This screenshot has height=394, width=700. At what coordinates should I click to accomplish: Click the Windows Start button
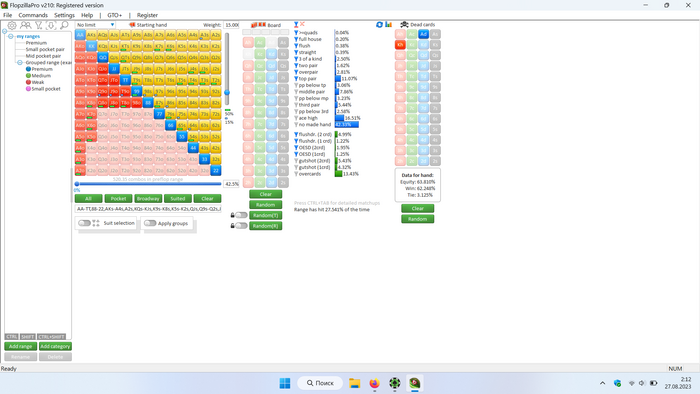pyautogui.click(x=285, y=383)
